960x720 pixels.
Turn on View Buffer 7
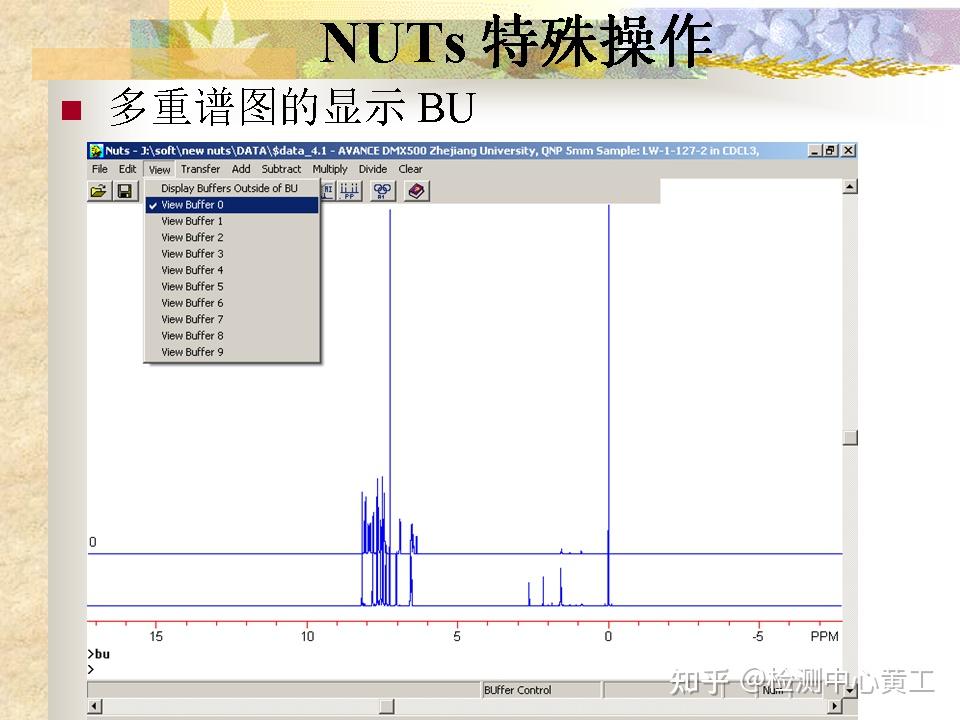[x=190, y=319]
